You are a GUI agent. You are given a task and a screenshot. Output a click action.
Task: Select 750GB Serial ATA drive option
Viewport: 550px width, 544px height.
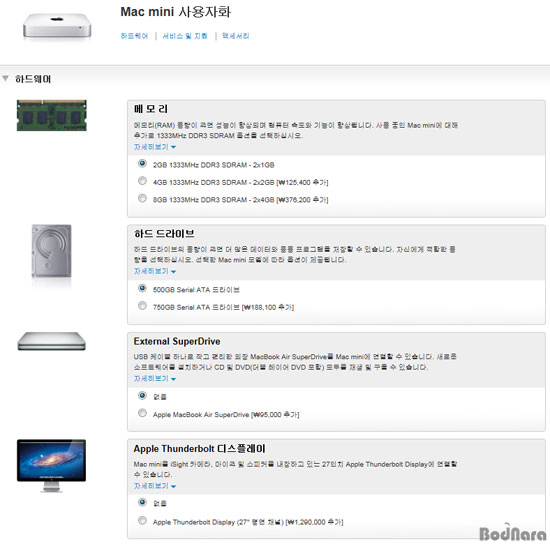tap(142, 306)
